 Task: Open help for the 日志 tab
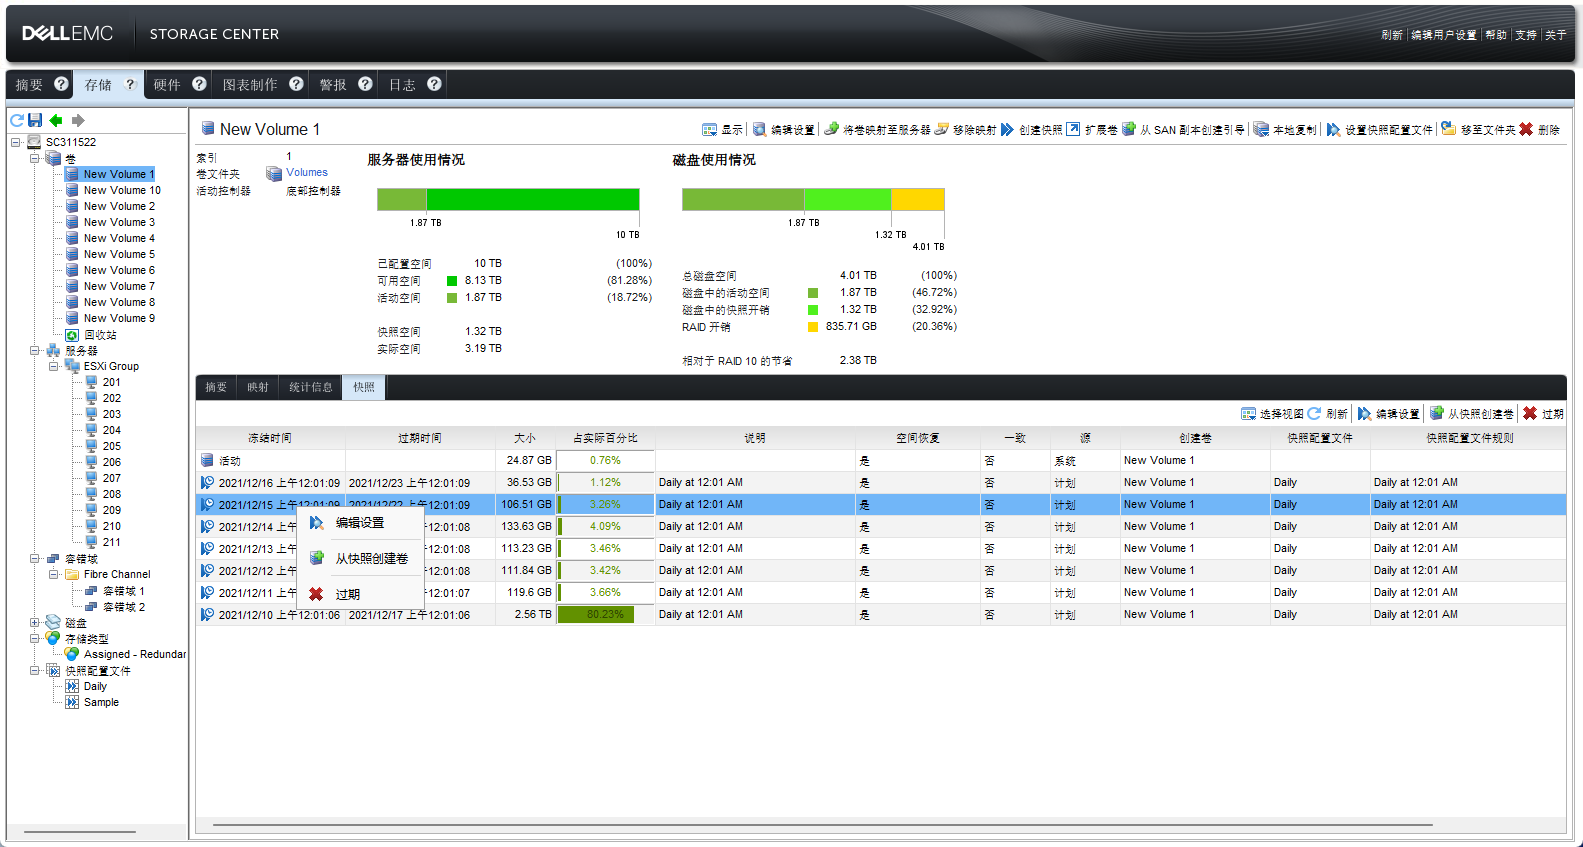click(x=434, y=84)
